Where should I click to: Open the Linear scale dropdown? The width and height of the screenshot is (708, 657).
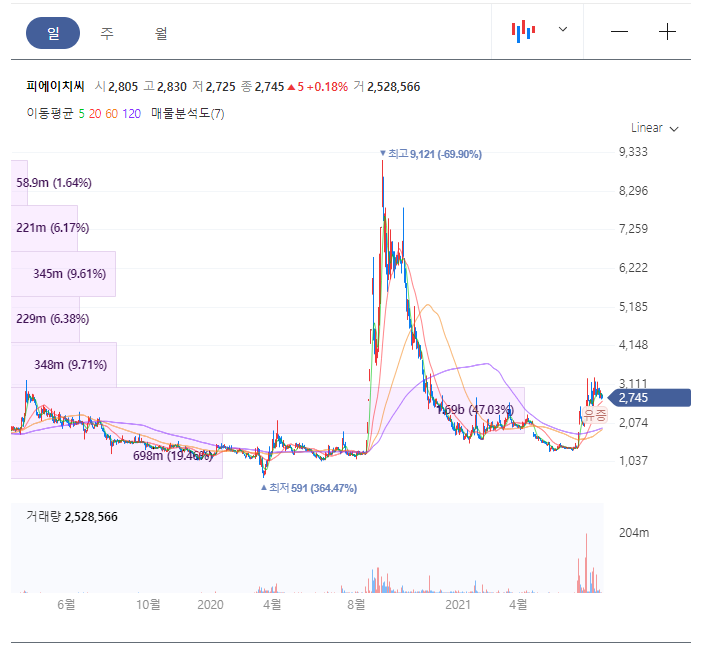pyautogui.click(x=654, y=128)
